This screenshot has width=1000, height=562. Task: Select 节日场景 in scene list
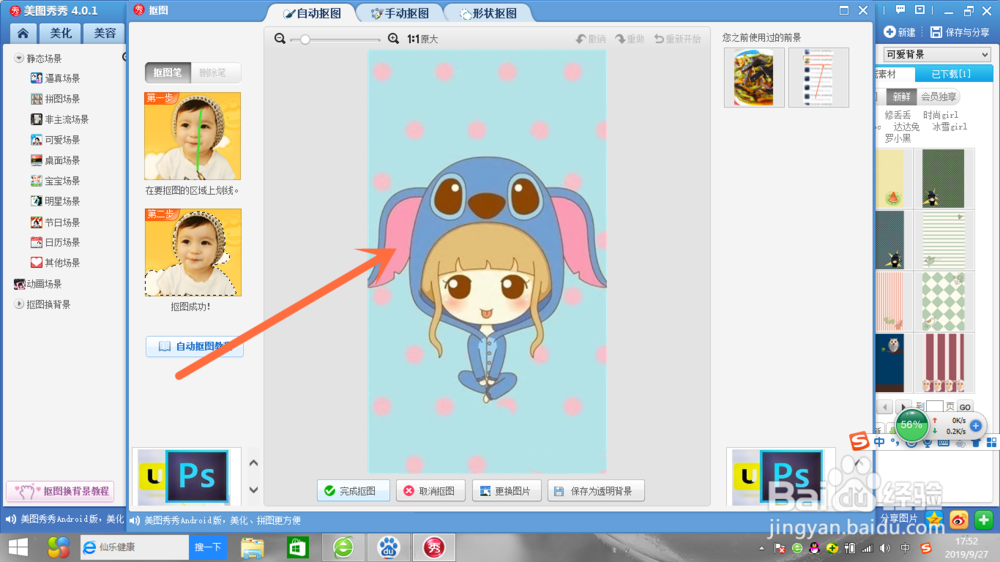click(x=55, y=223)
